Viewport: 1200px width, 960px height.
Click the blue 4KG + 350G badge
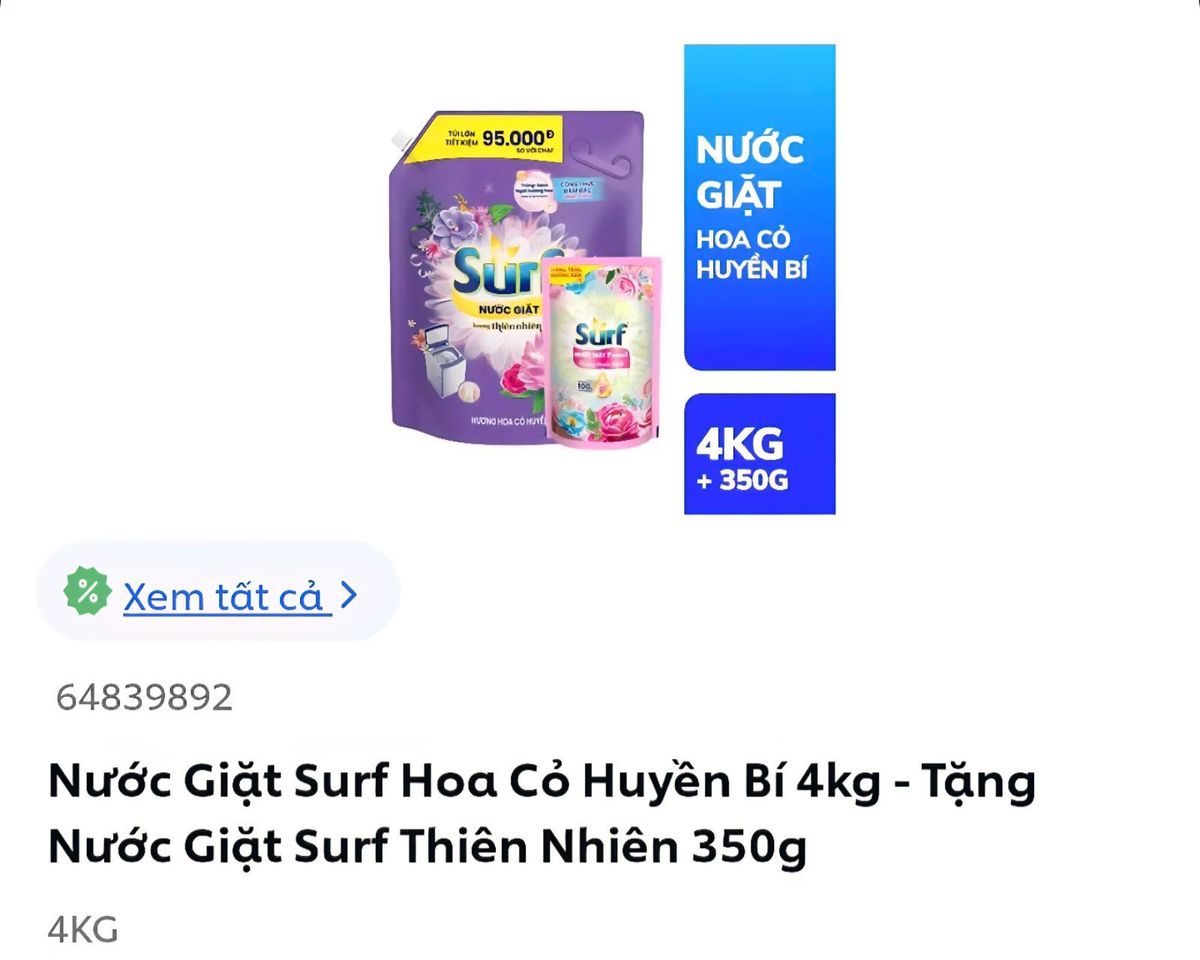(x=759, y=454)
